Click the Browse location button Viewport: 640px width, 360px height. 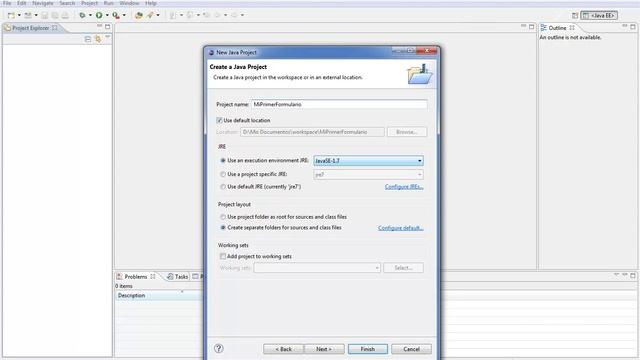pyautogui.click(x=407, y=132)
